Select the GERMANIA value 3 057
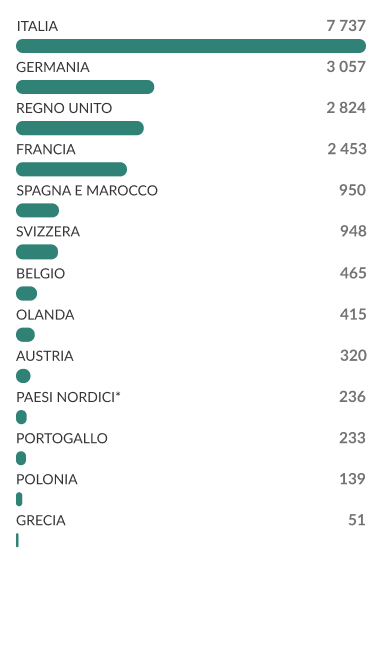The width and height of the screenshot is (380, 670). [346, 67]
